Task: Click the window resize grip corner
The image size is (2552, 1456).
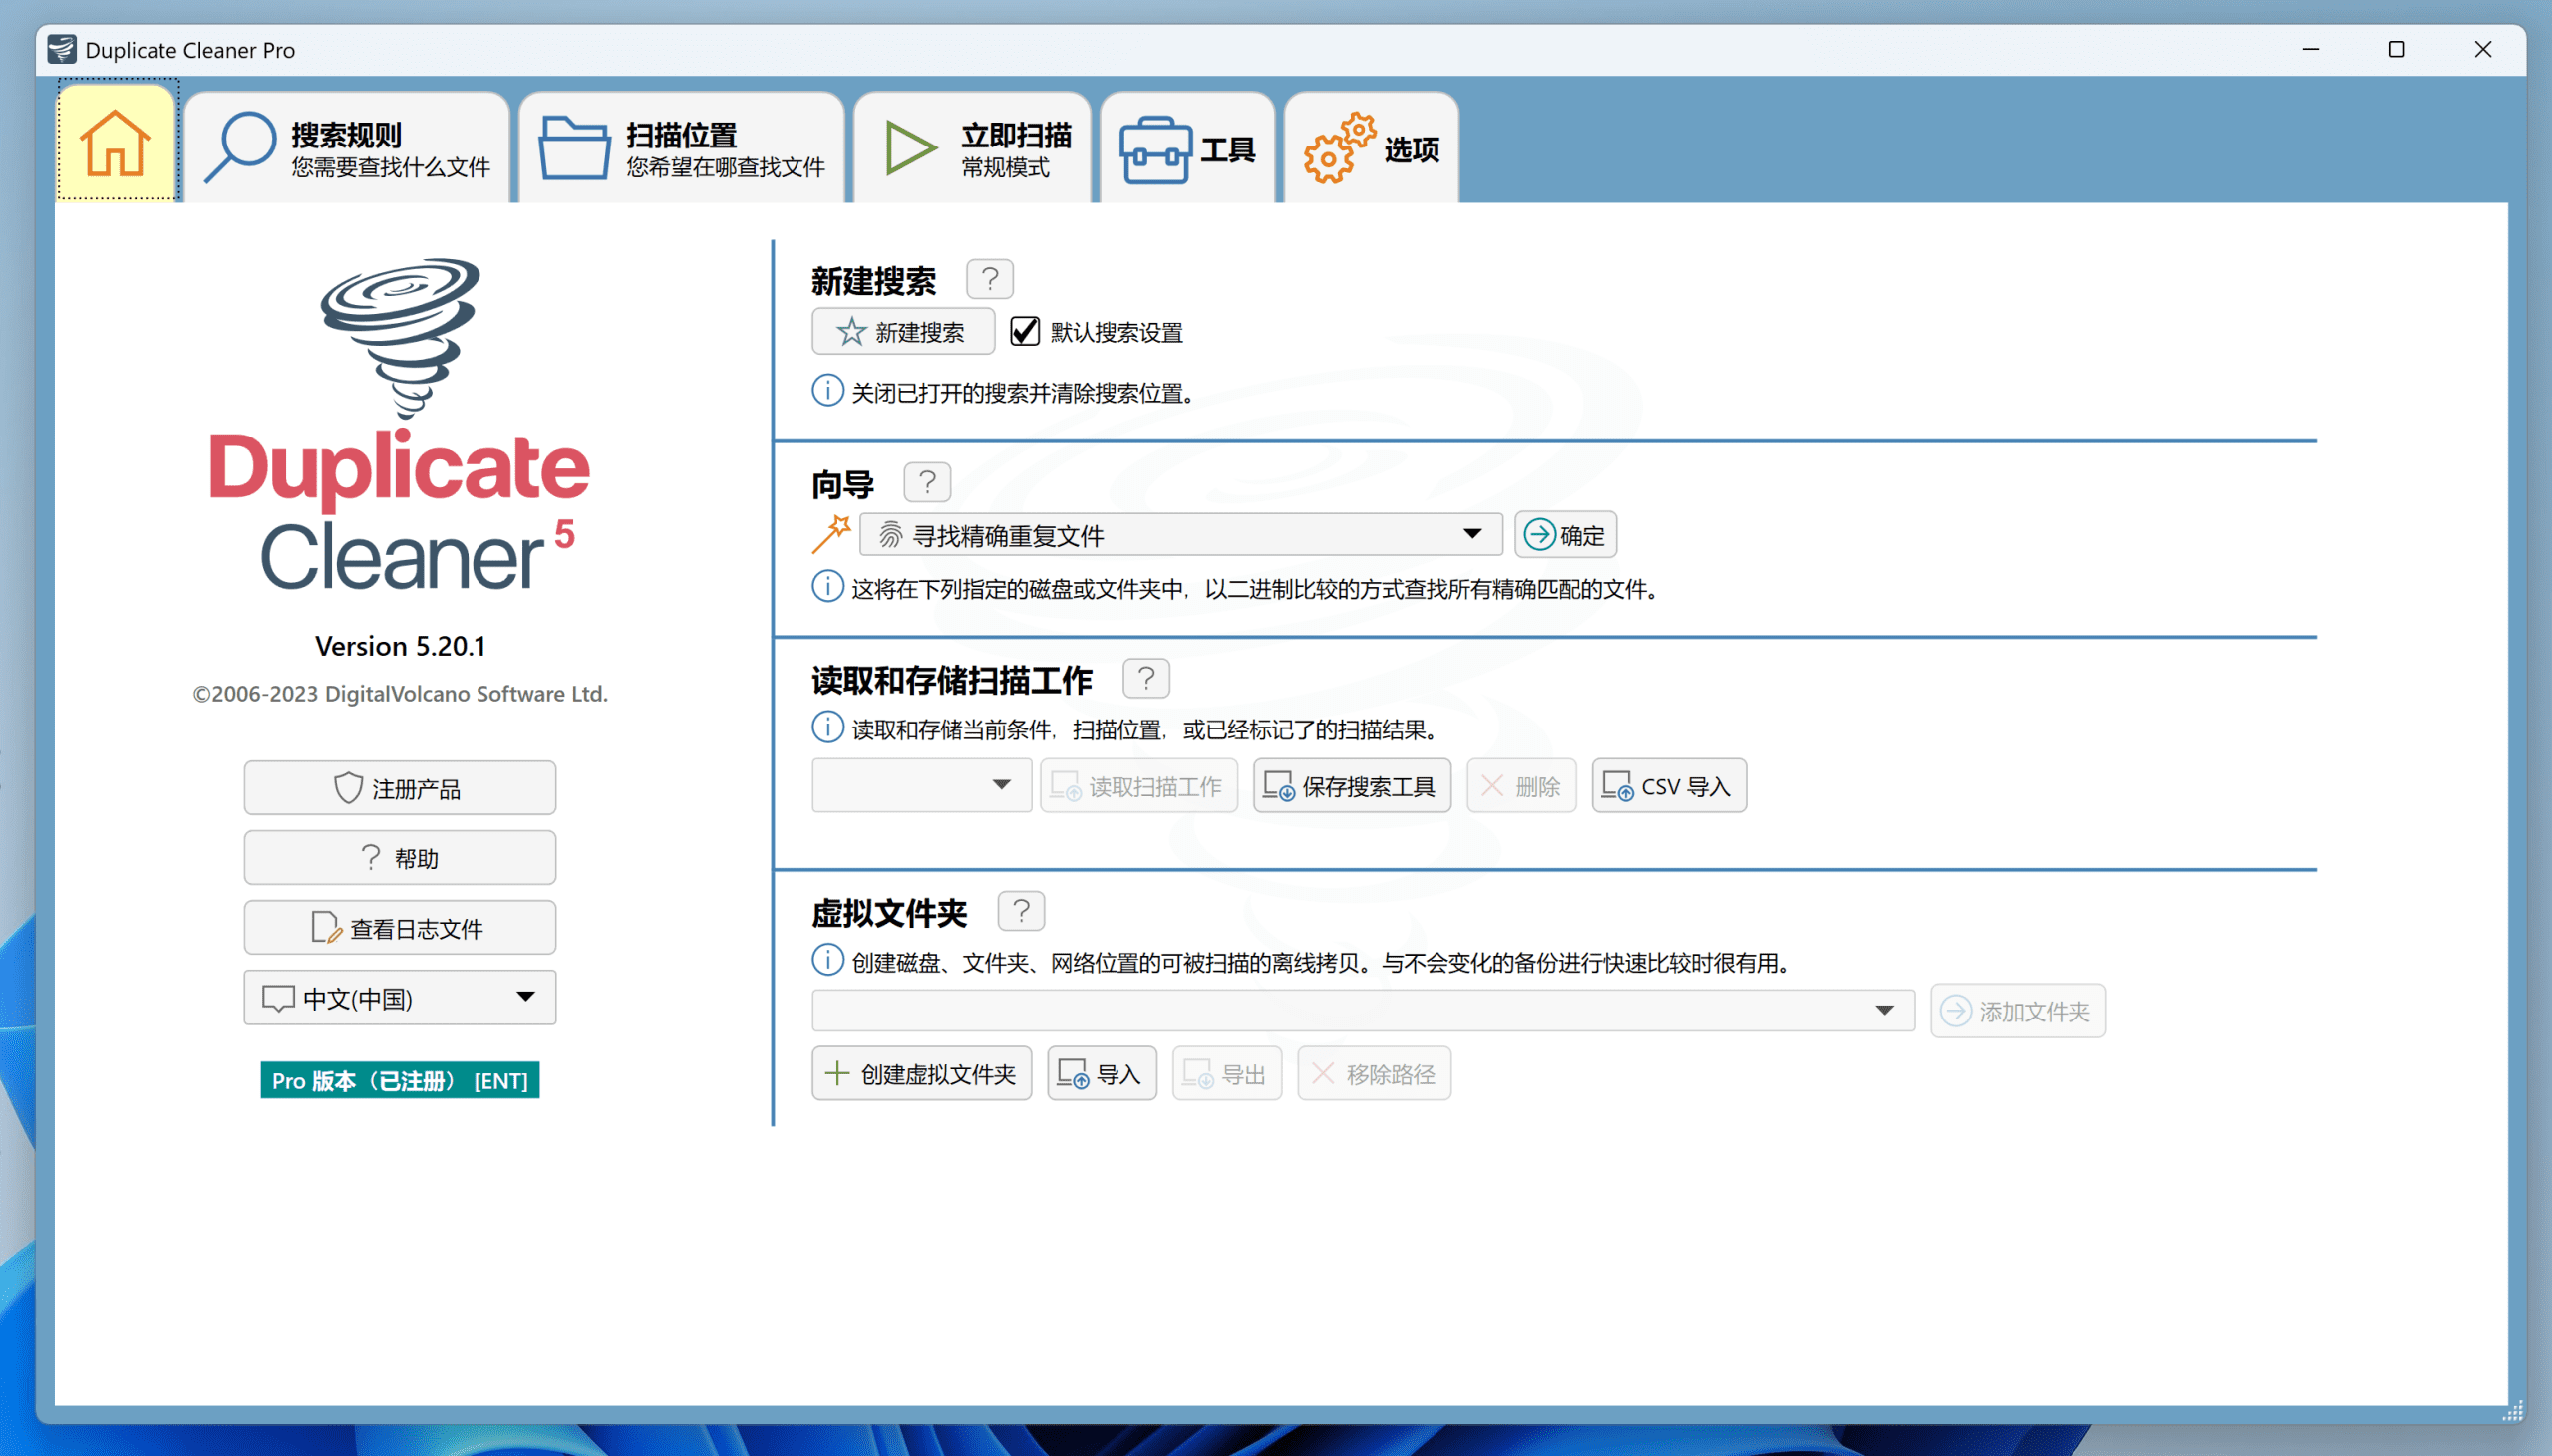Action: click(x=2513, y=1410)
